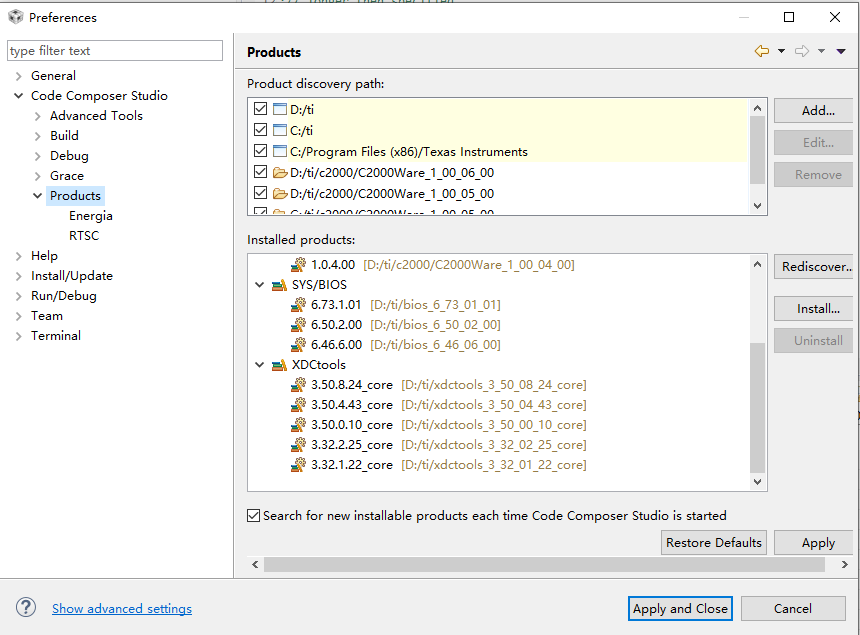Open the Help preferences category
The width and height of the screenshot is (860, 635).
[44, 256]
